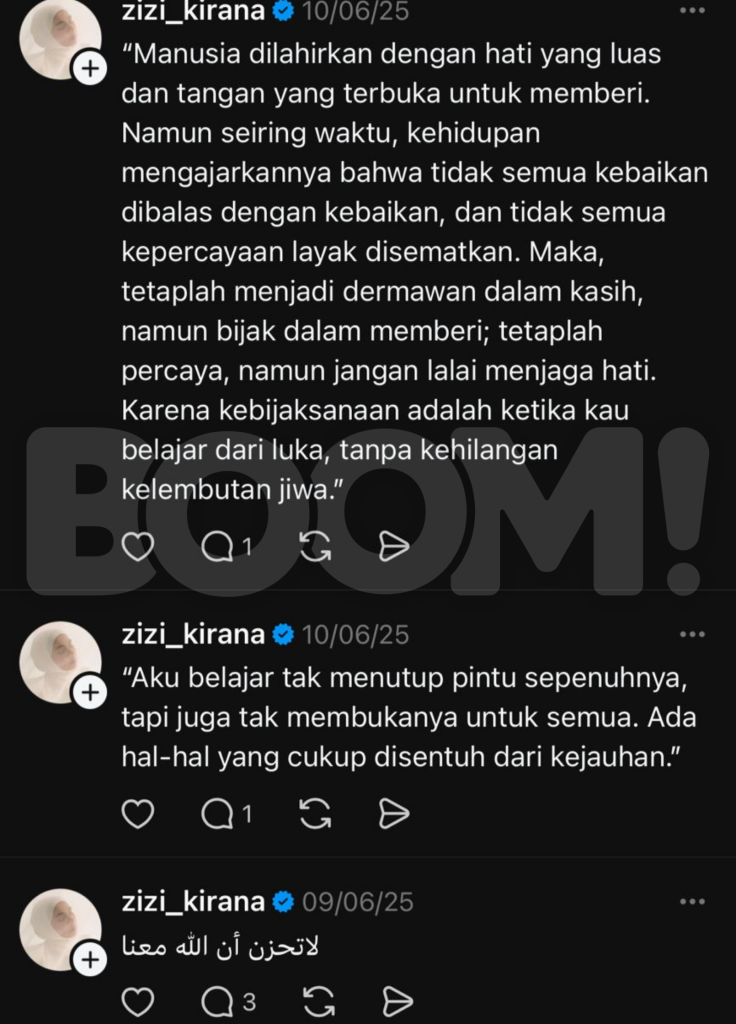
Task: Repost the "Manusia dilahirkan" post
Action: (x=315, y=546)
